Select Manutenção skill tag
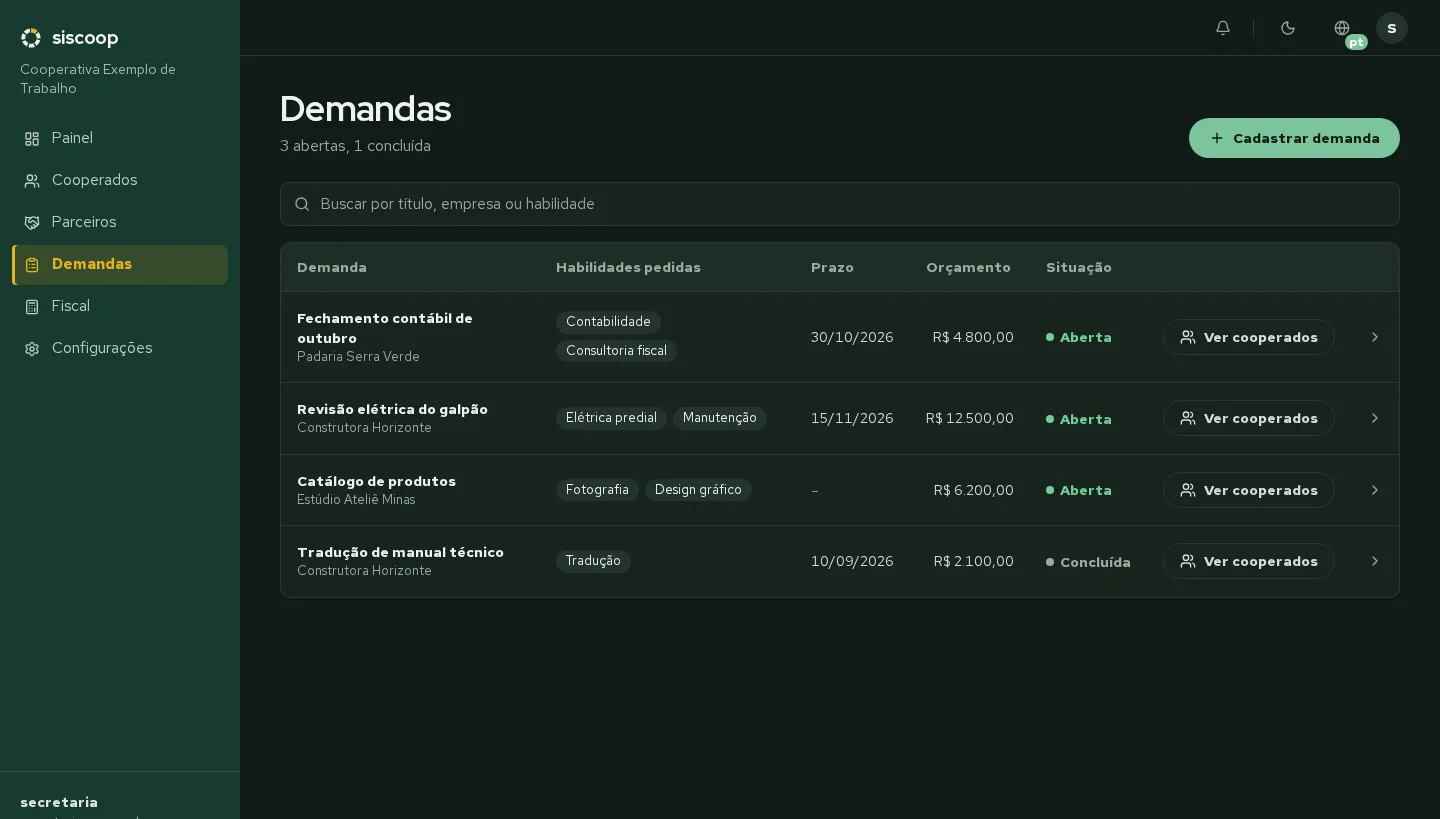Screen dimensions: 1440x819 pos(720,418)
